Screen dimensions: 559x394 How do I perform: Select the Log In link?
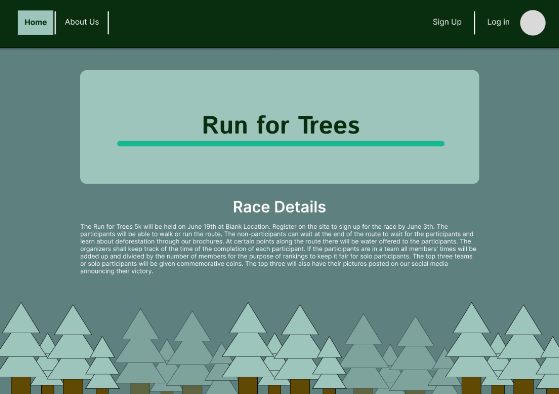(x=498, y=22)
